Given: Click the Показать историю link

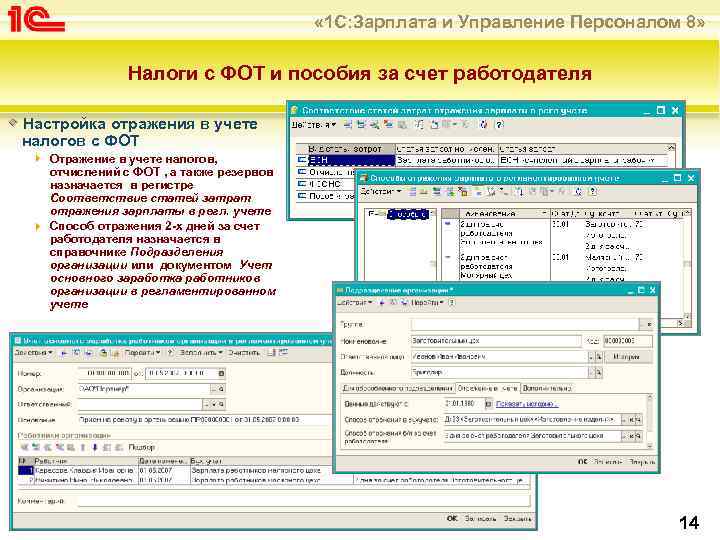Looking at the screenshot, I should [527, 404].
